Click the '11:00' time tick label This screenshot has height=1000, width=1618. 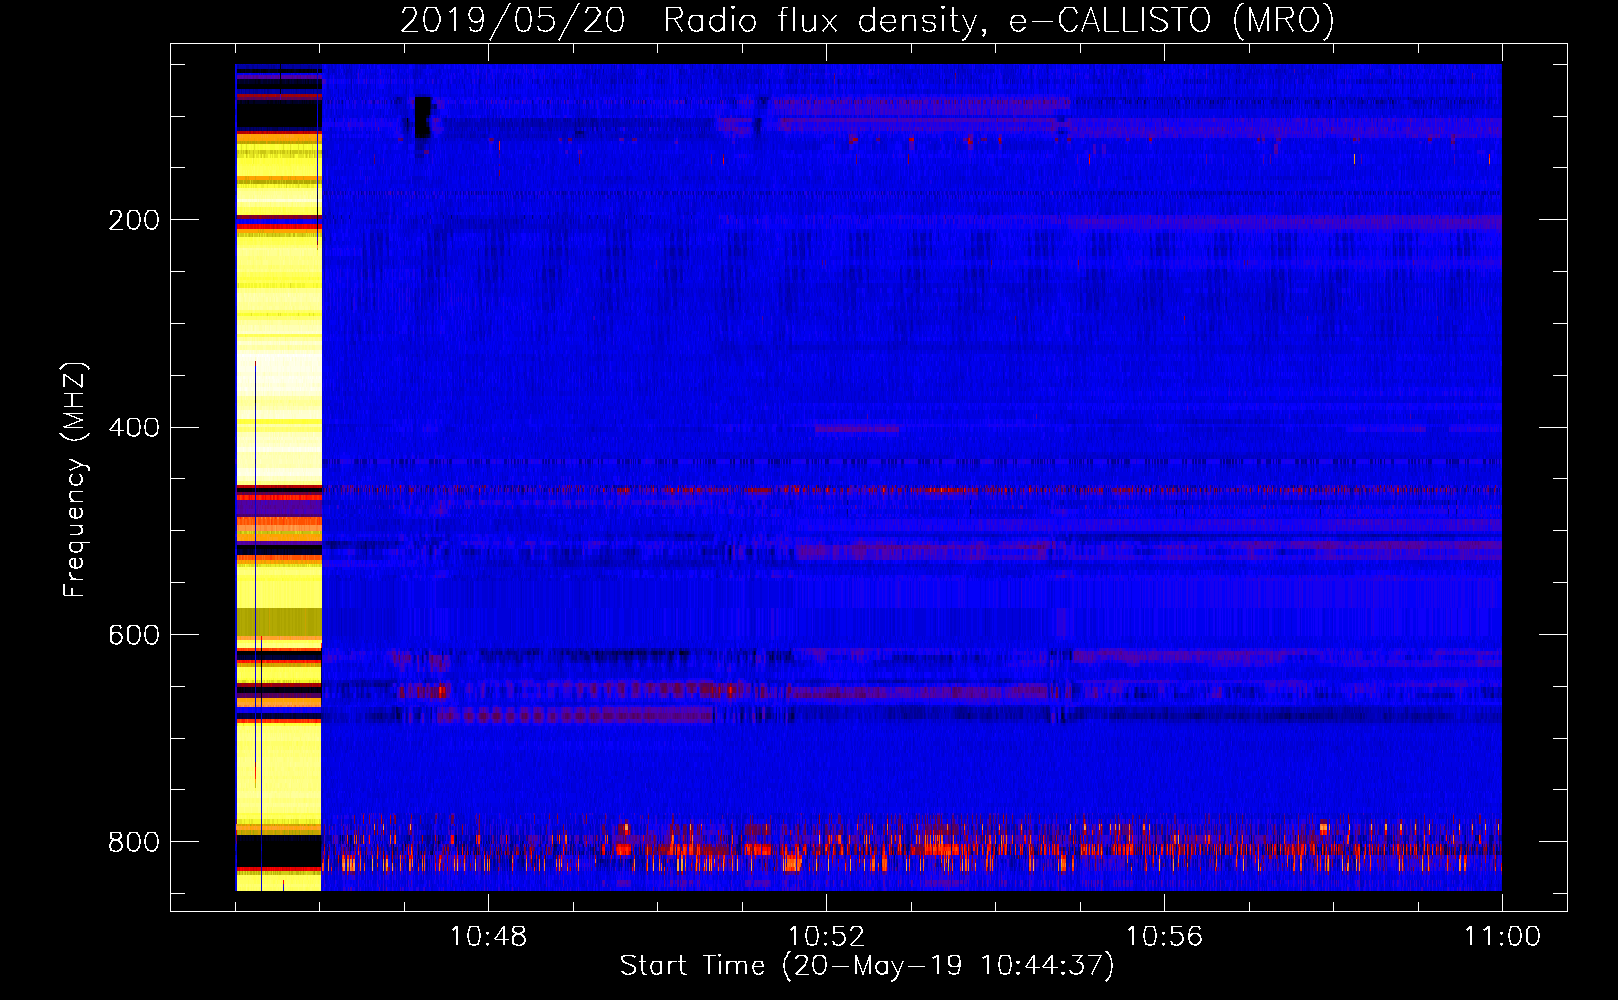tap(1502, 936)
